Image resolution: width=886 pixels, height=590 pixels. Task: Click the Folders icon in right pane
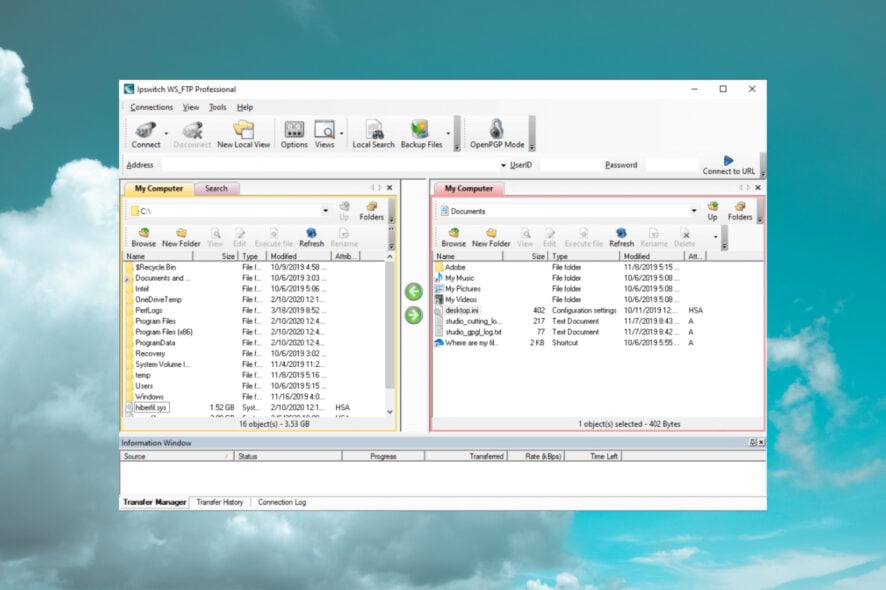(740, 211)
